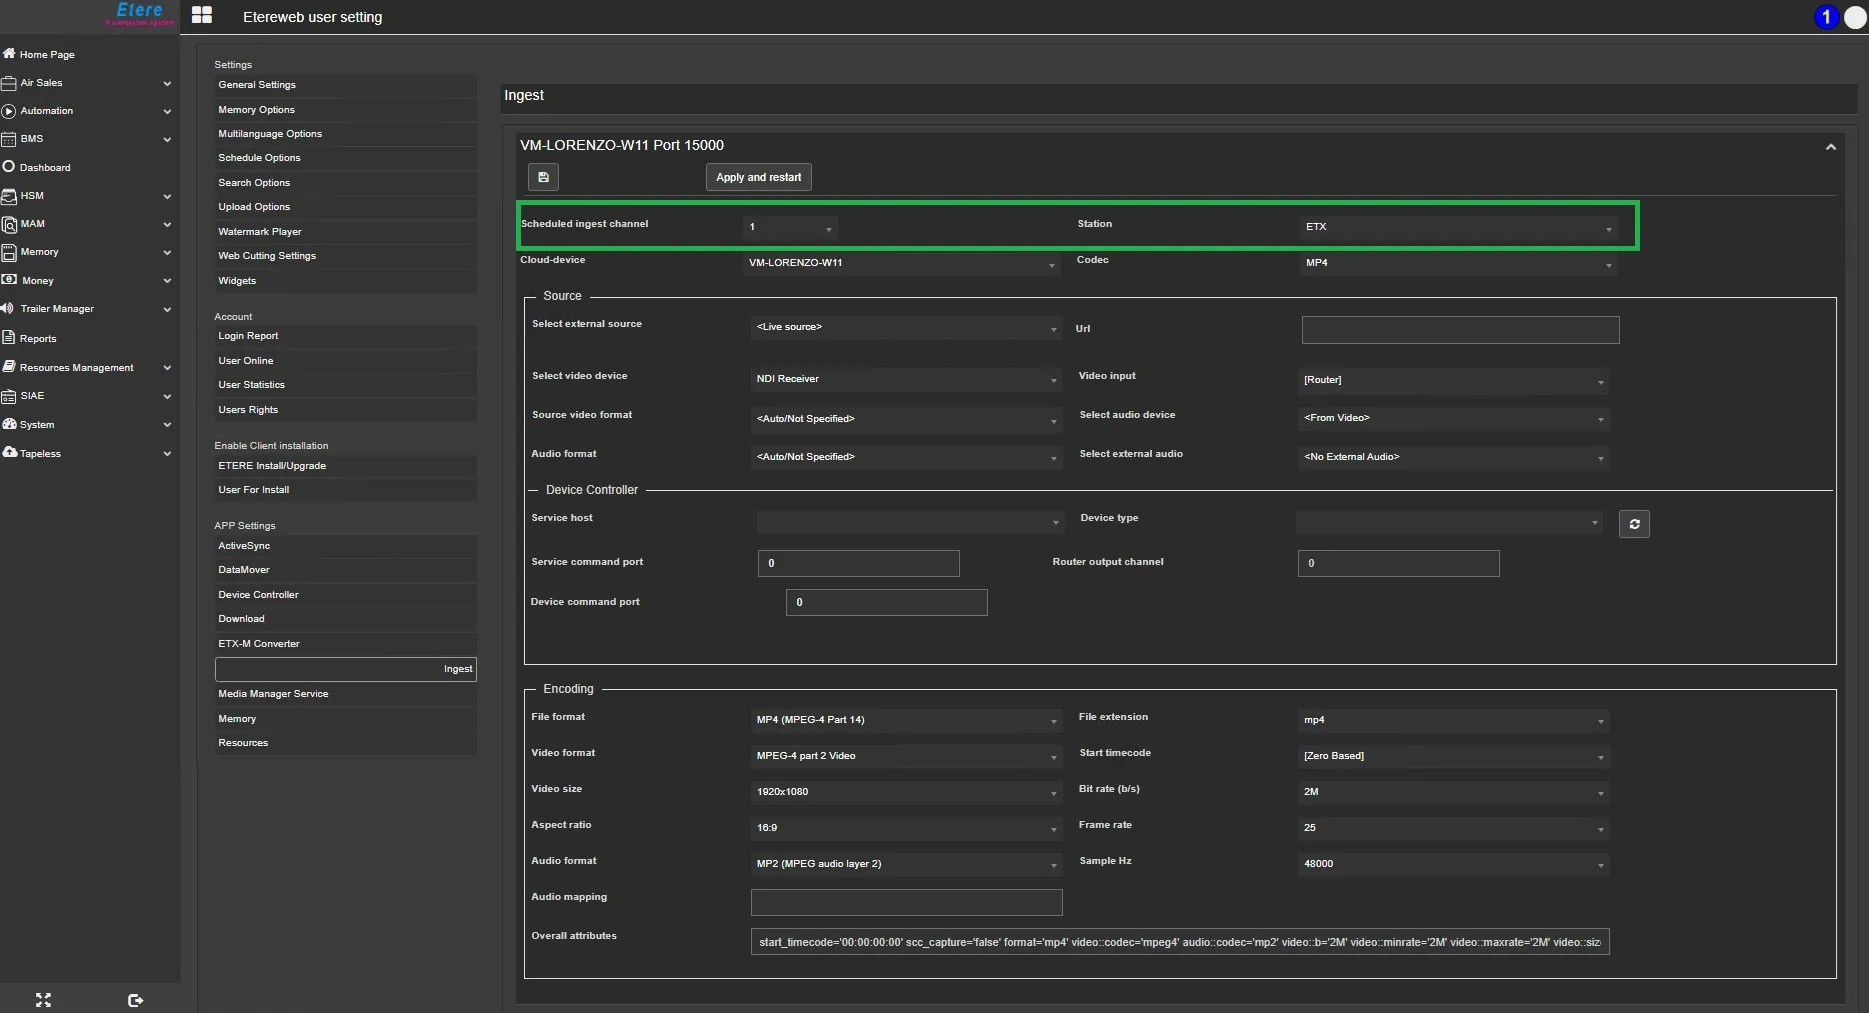This screenshot has width=1869, height=1013.
Task: Click the fullscreen expand icon
Action: (43, 1000)
